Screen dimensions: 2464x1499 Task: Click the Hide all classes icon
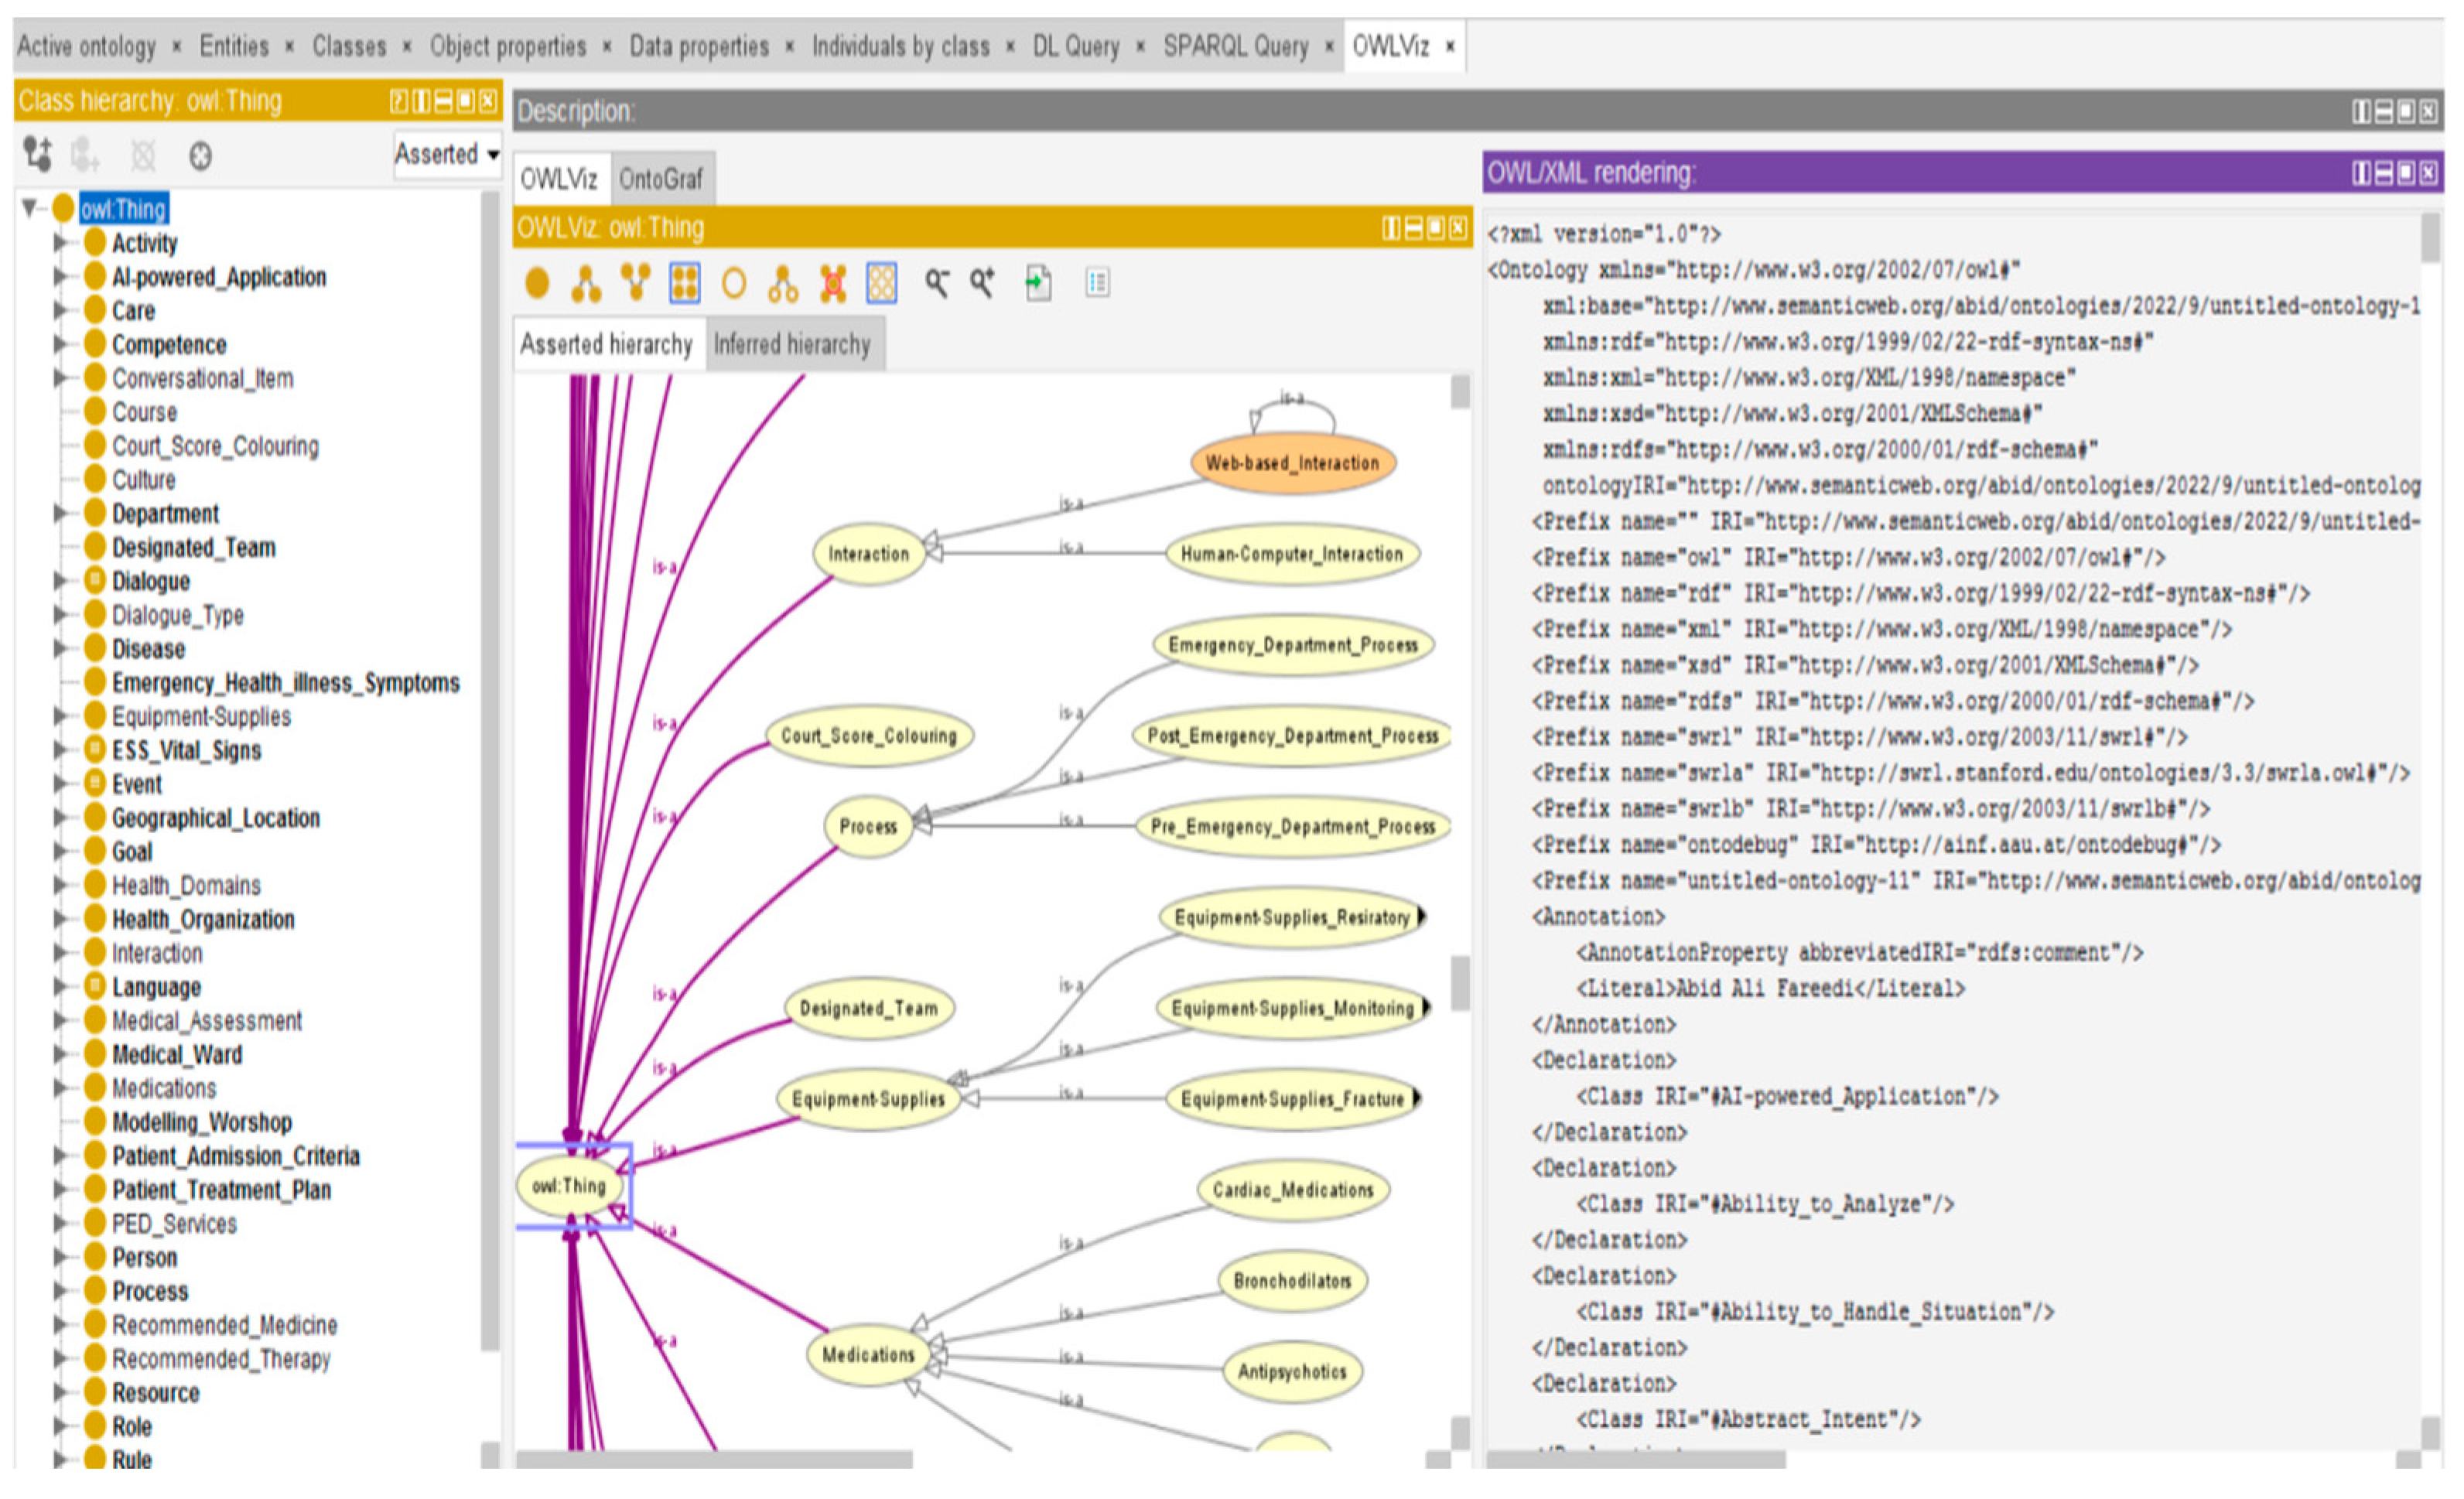tap(881, 284)
